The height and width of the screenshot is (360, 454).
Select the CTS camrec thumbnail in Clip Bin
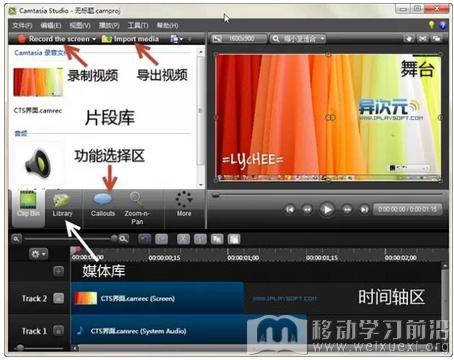(x=38, y=82)
